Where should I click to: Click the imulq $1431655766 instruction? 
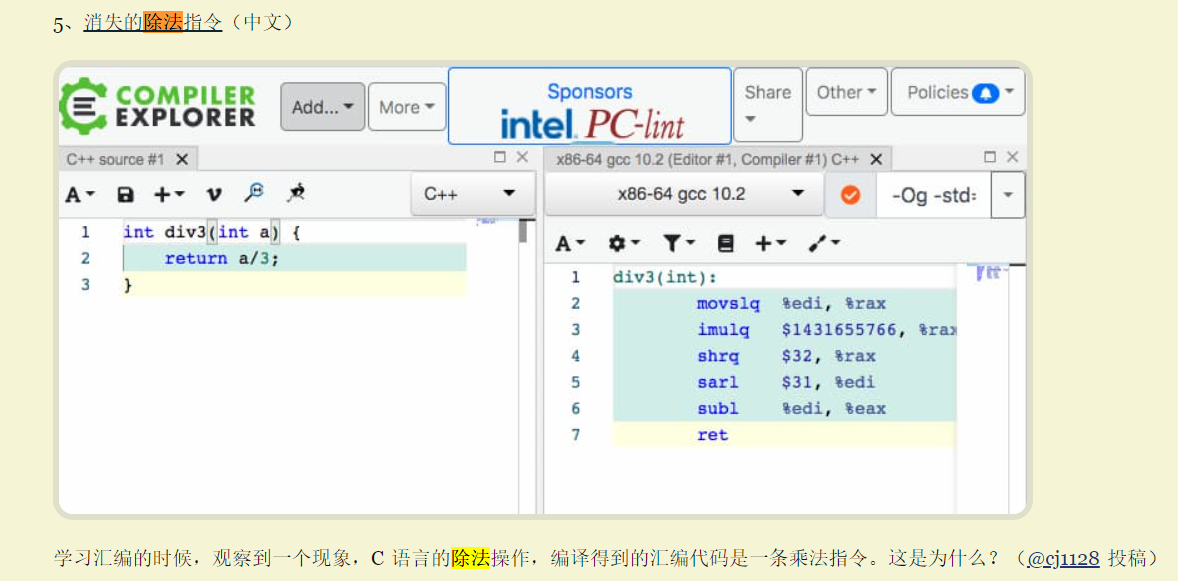826,330
